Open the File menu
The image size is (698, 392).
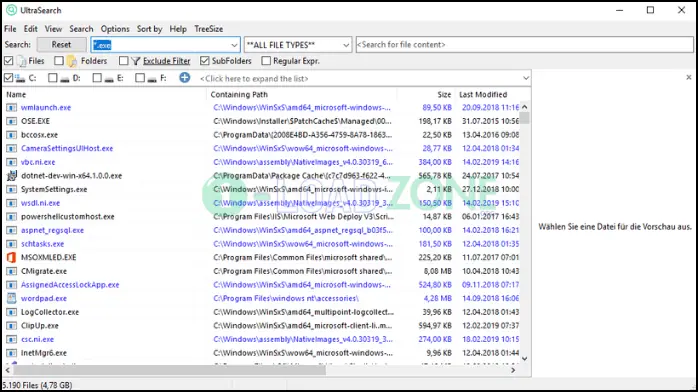[x=10, y=29]
